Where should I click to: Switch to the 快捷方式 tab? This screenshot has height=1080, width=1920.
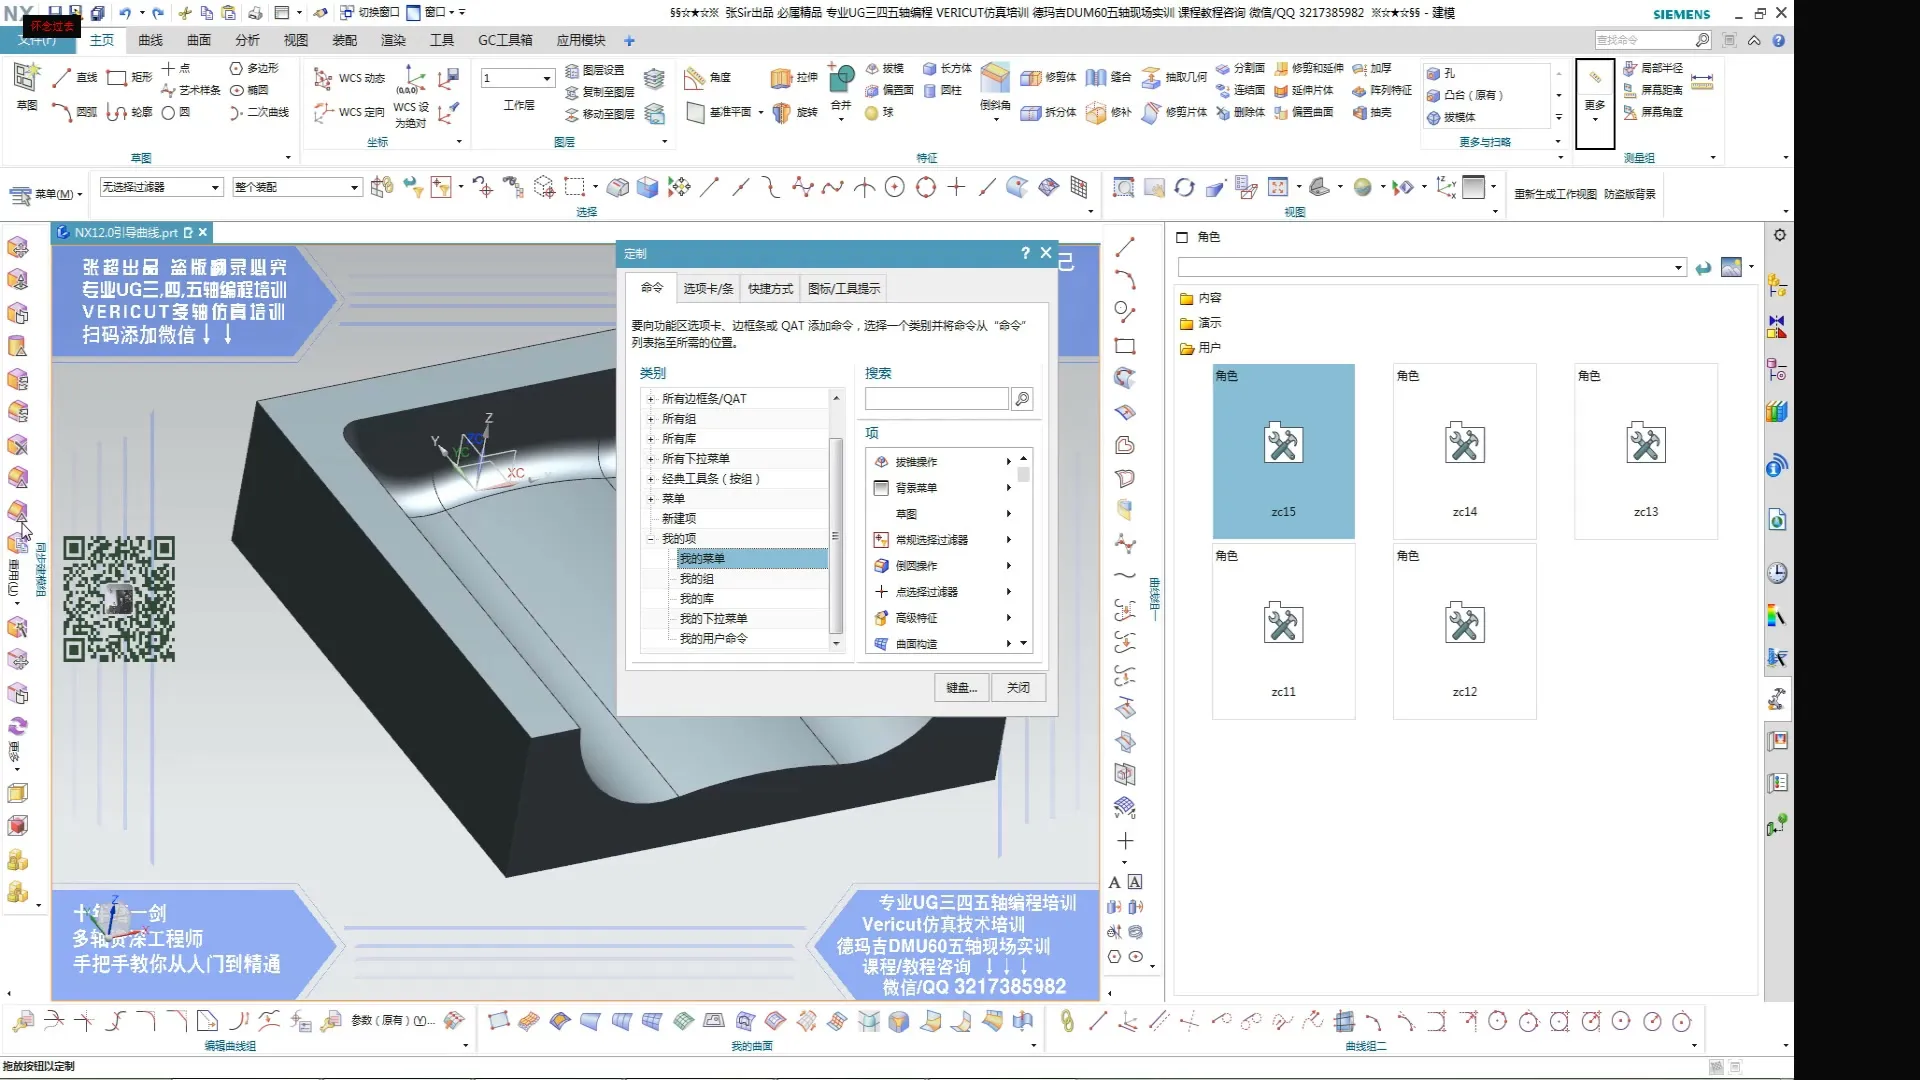[769, 289]
